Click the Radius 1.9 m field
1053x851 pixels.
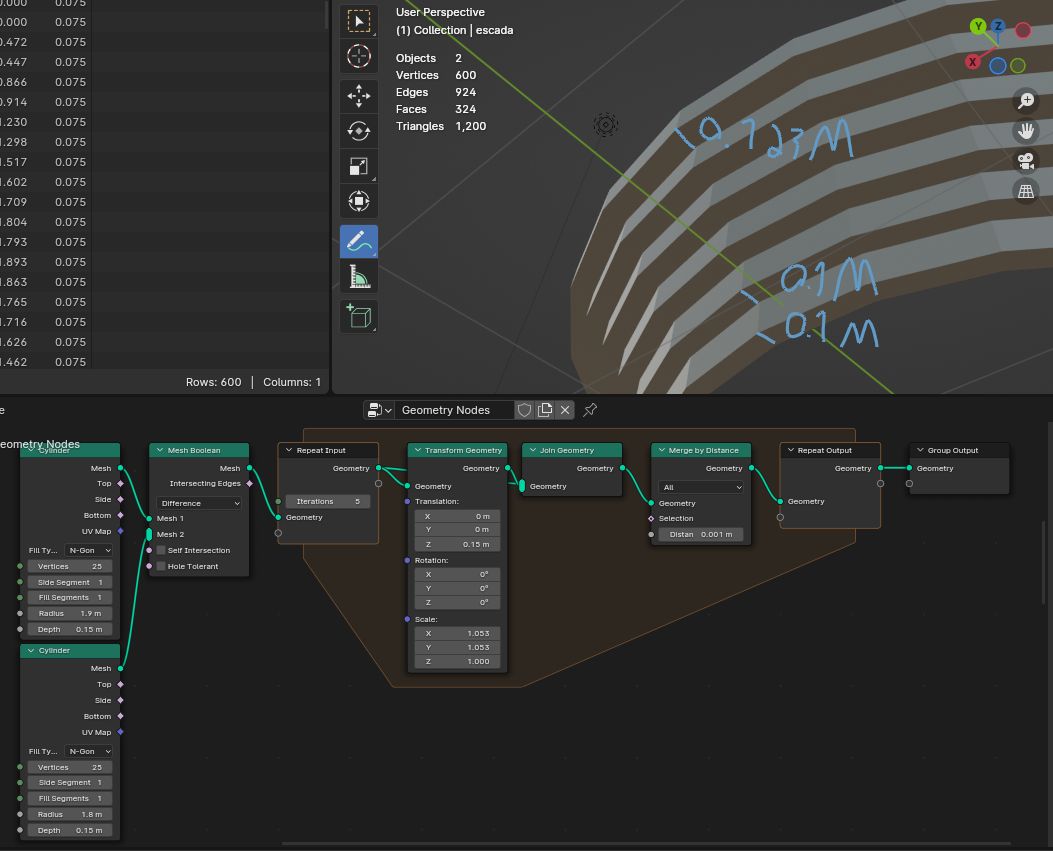click(70, 613)
